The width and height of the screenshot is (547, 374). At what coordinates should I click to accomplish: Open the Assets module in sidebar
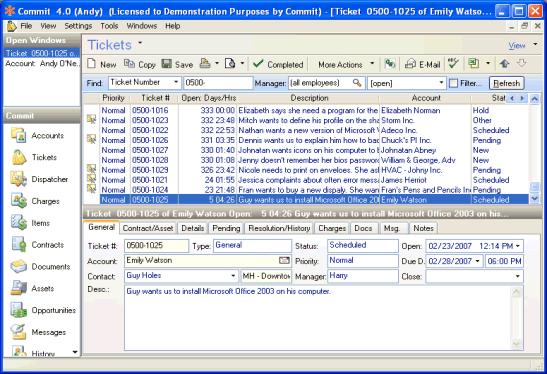[x=32, y=289]
